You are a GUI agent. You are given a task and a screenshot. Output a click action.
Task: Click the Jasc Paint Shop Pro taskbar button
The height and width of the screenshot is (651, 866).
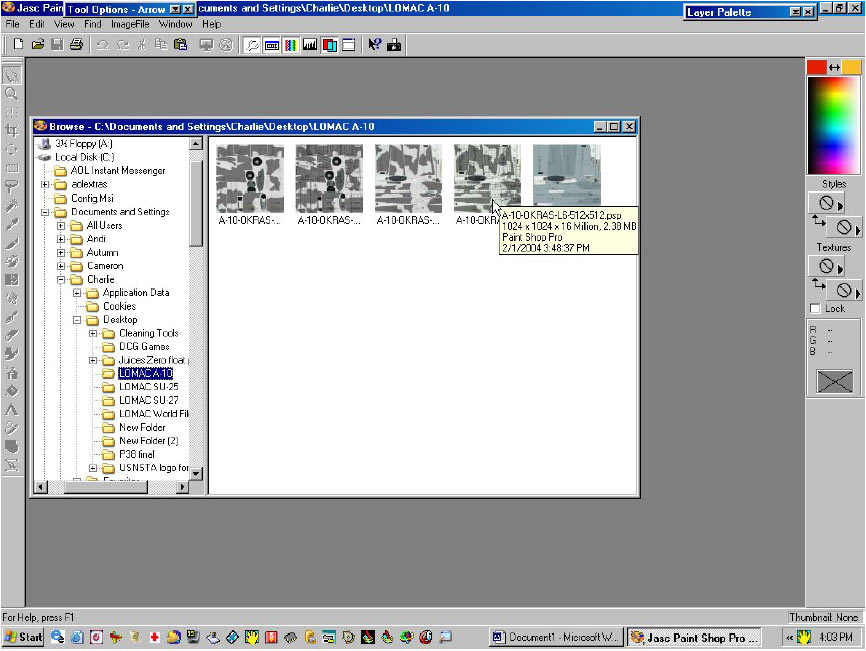[x=695, y=638]
